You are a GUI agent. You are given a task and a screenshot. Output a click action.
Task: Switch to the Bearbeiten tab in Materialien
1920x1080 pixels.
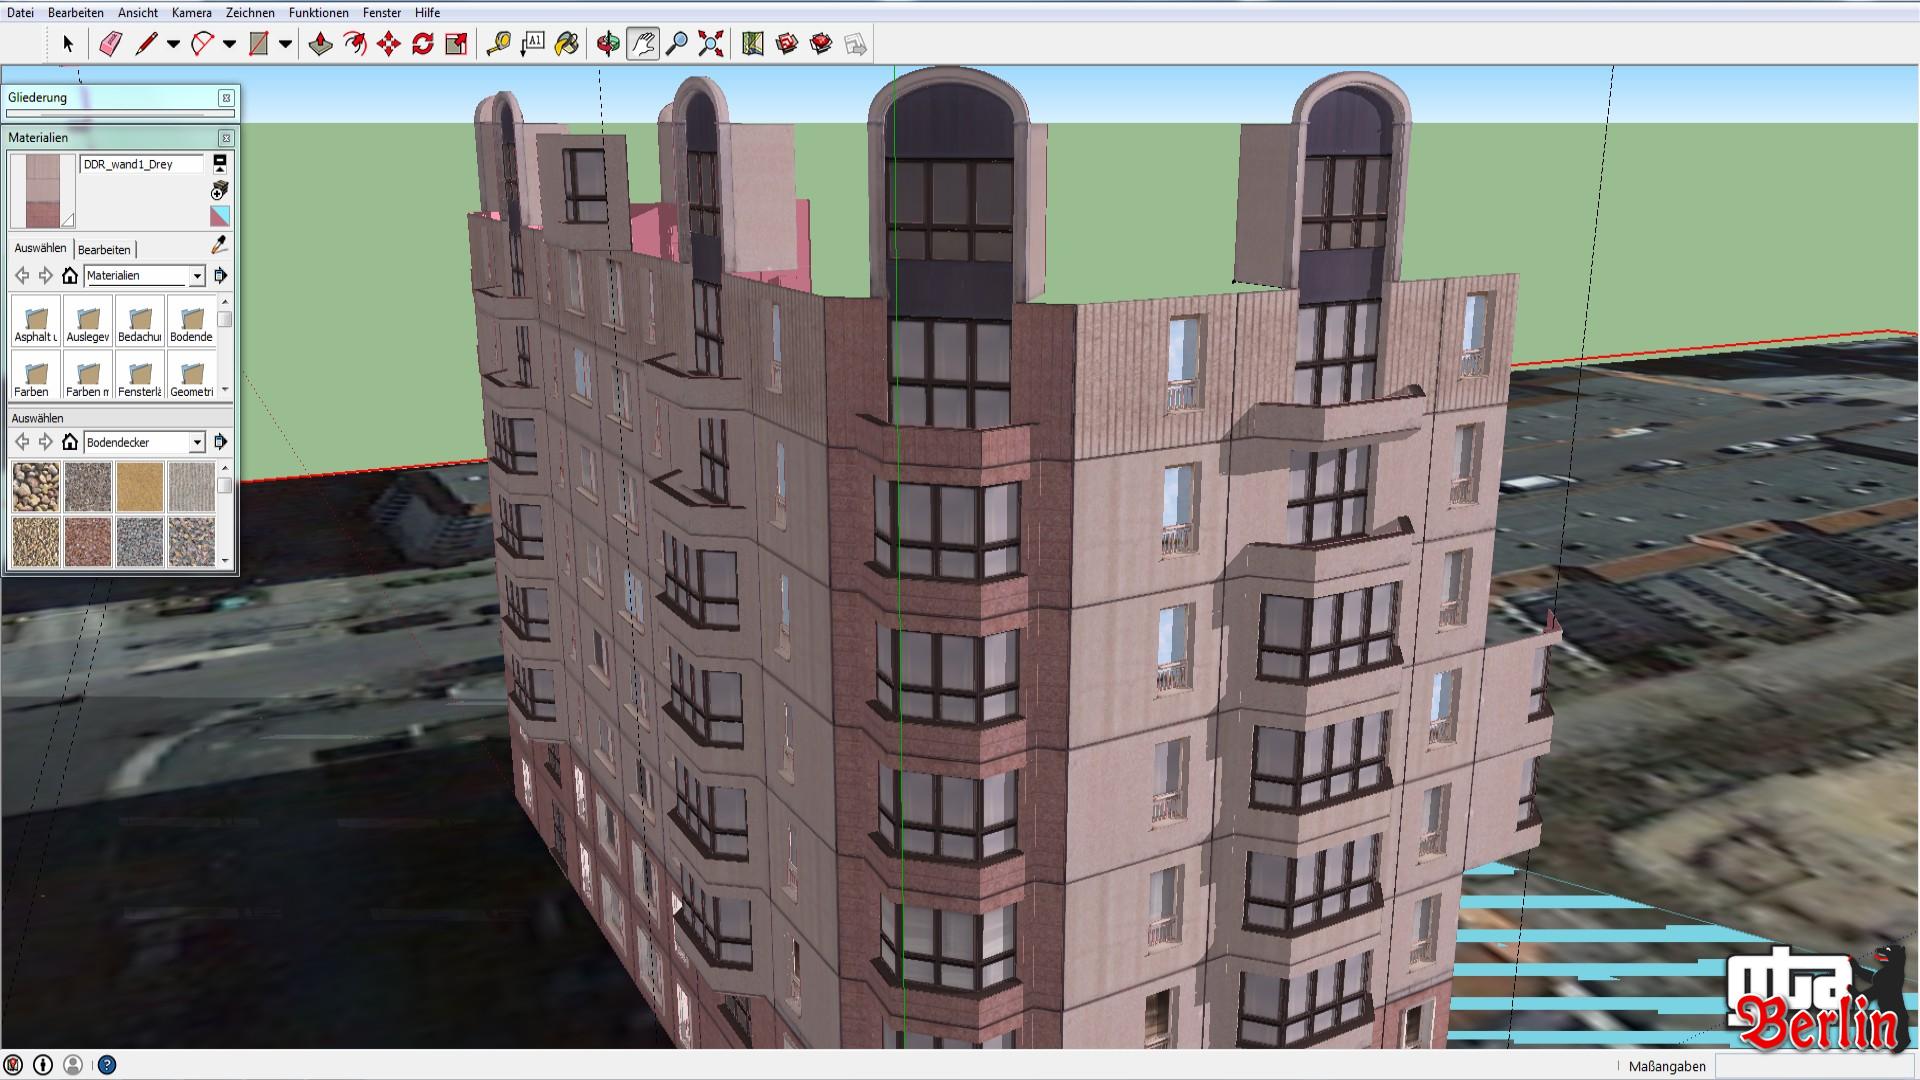(x=104, y=249)
